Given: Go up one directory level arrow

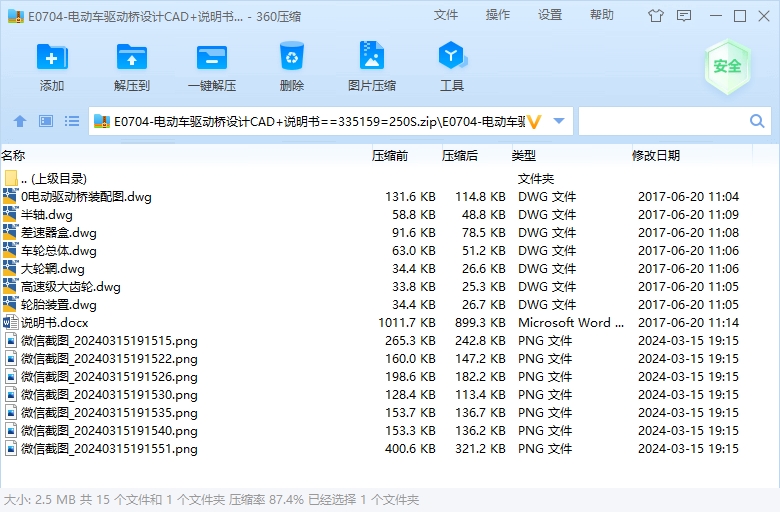Looking at the screenshot, I should tap(20, 121).
